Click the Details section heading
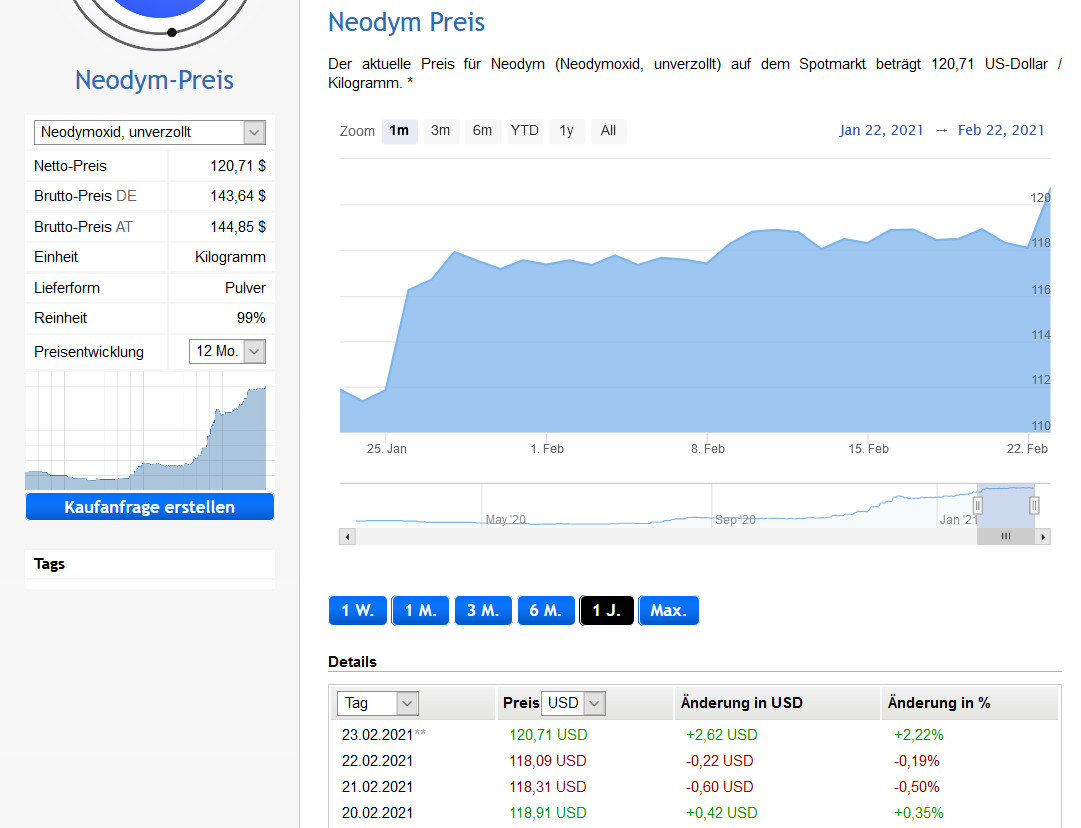Screen dimensions: 1081x828 (352, 662)
